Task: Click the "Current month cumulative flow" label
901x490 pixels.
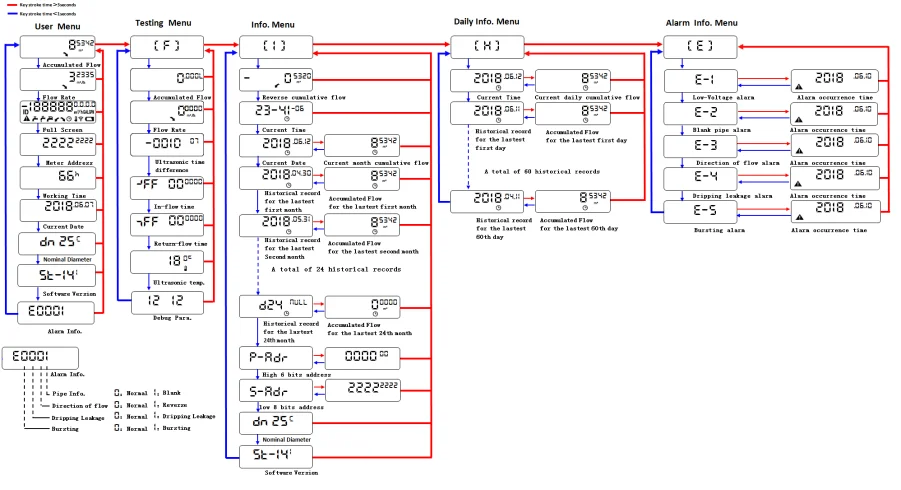Action: tap(376, 163)
